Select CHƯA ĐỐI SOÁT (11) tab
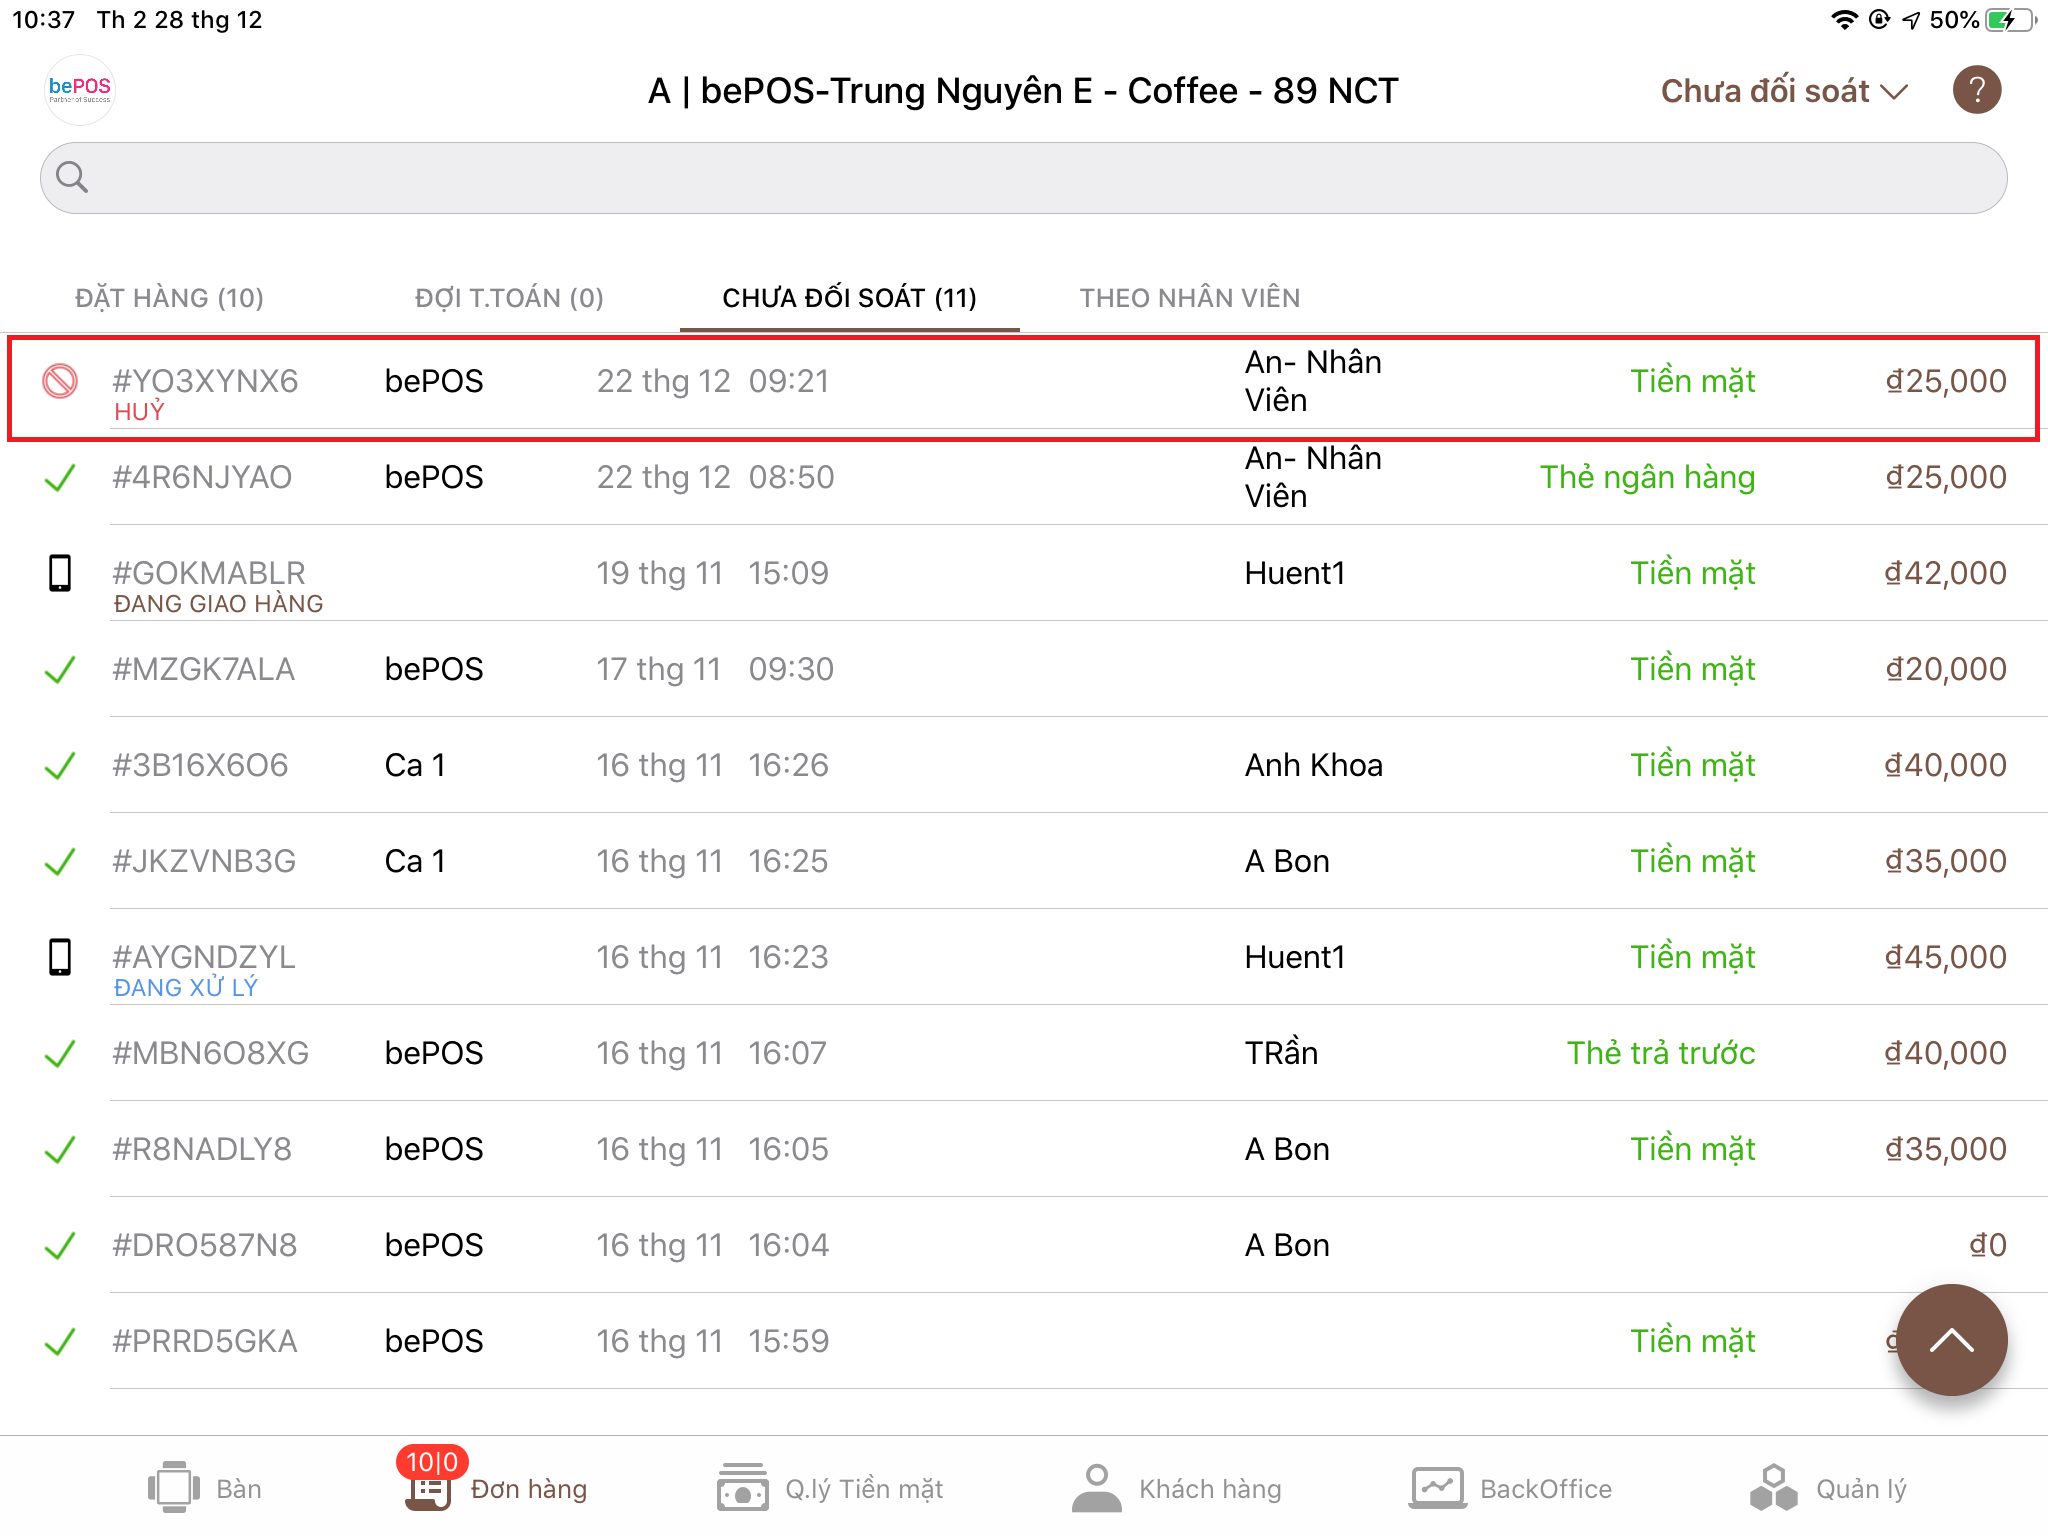Viewport: 2048px width, 1536px height. tap(849, 298)
